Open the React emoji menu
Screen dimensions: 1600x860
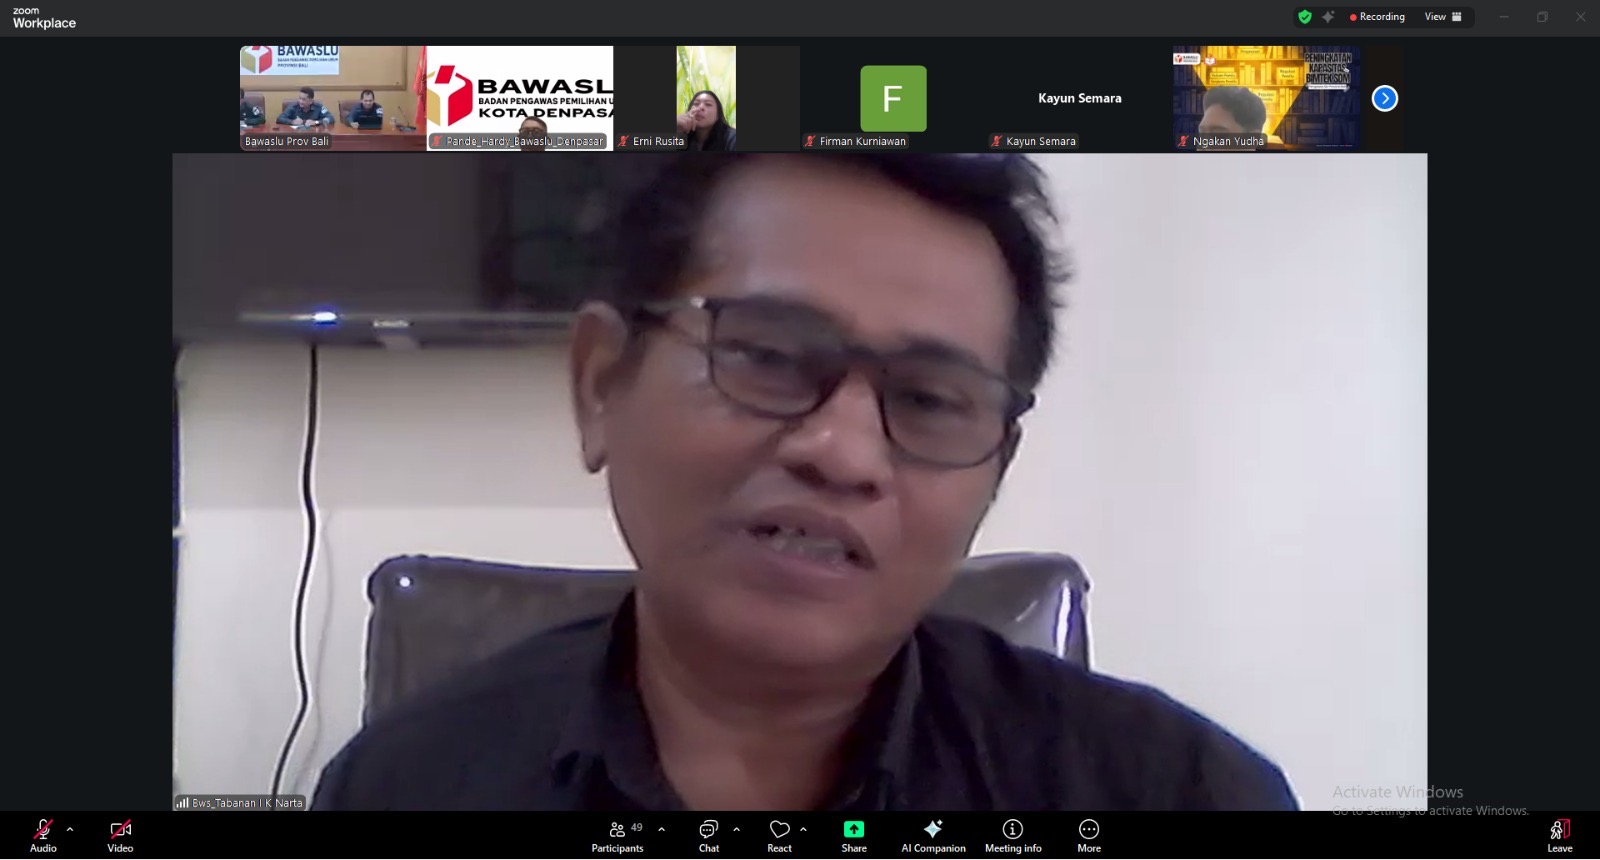(x=779, y=835)
